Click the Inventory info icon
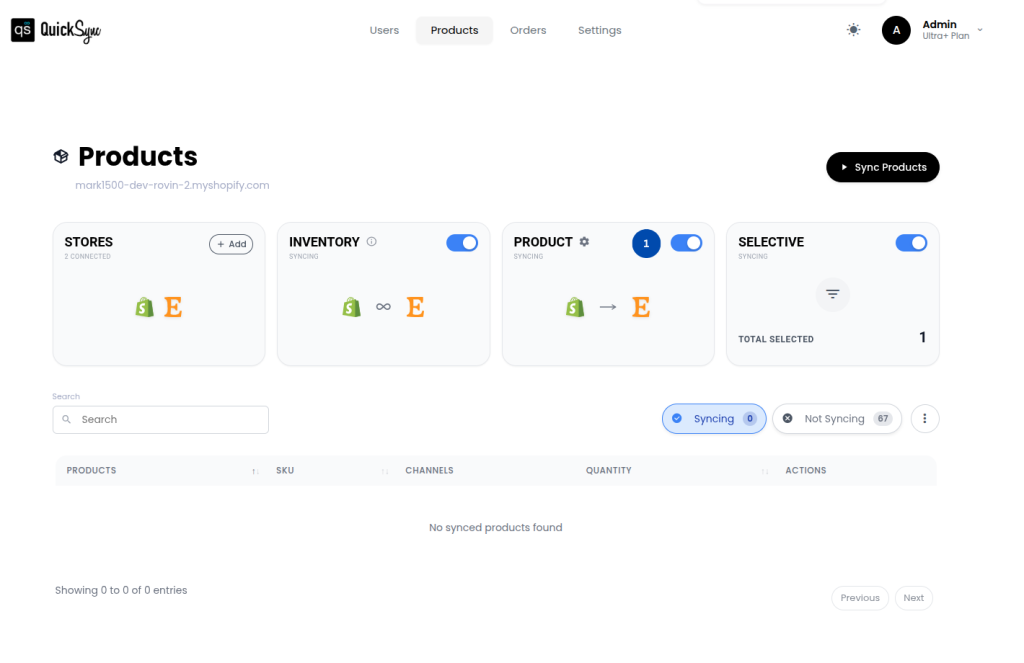The image size is (1024, 663). point(370,241)
